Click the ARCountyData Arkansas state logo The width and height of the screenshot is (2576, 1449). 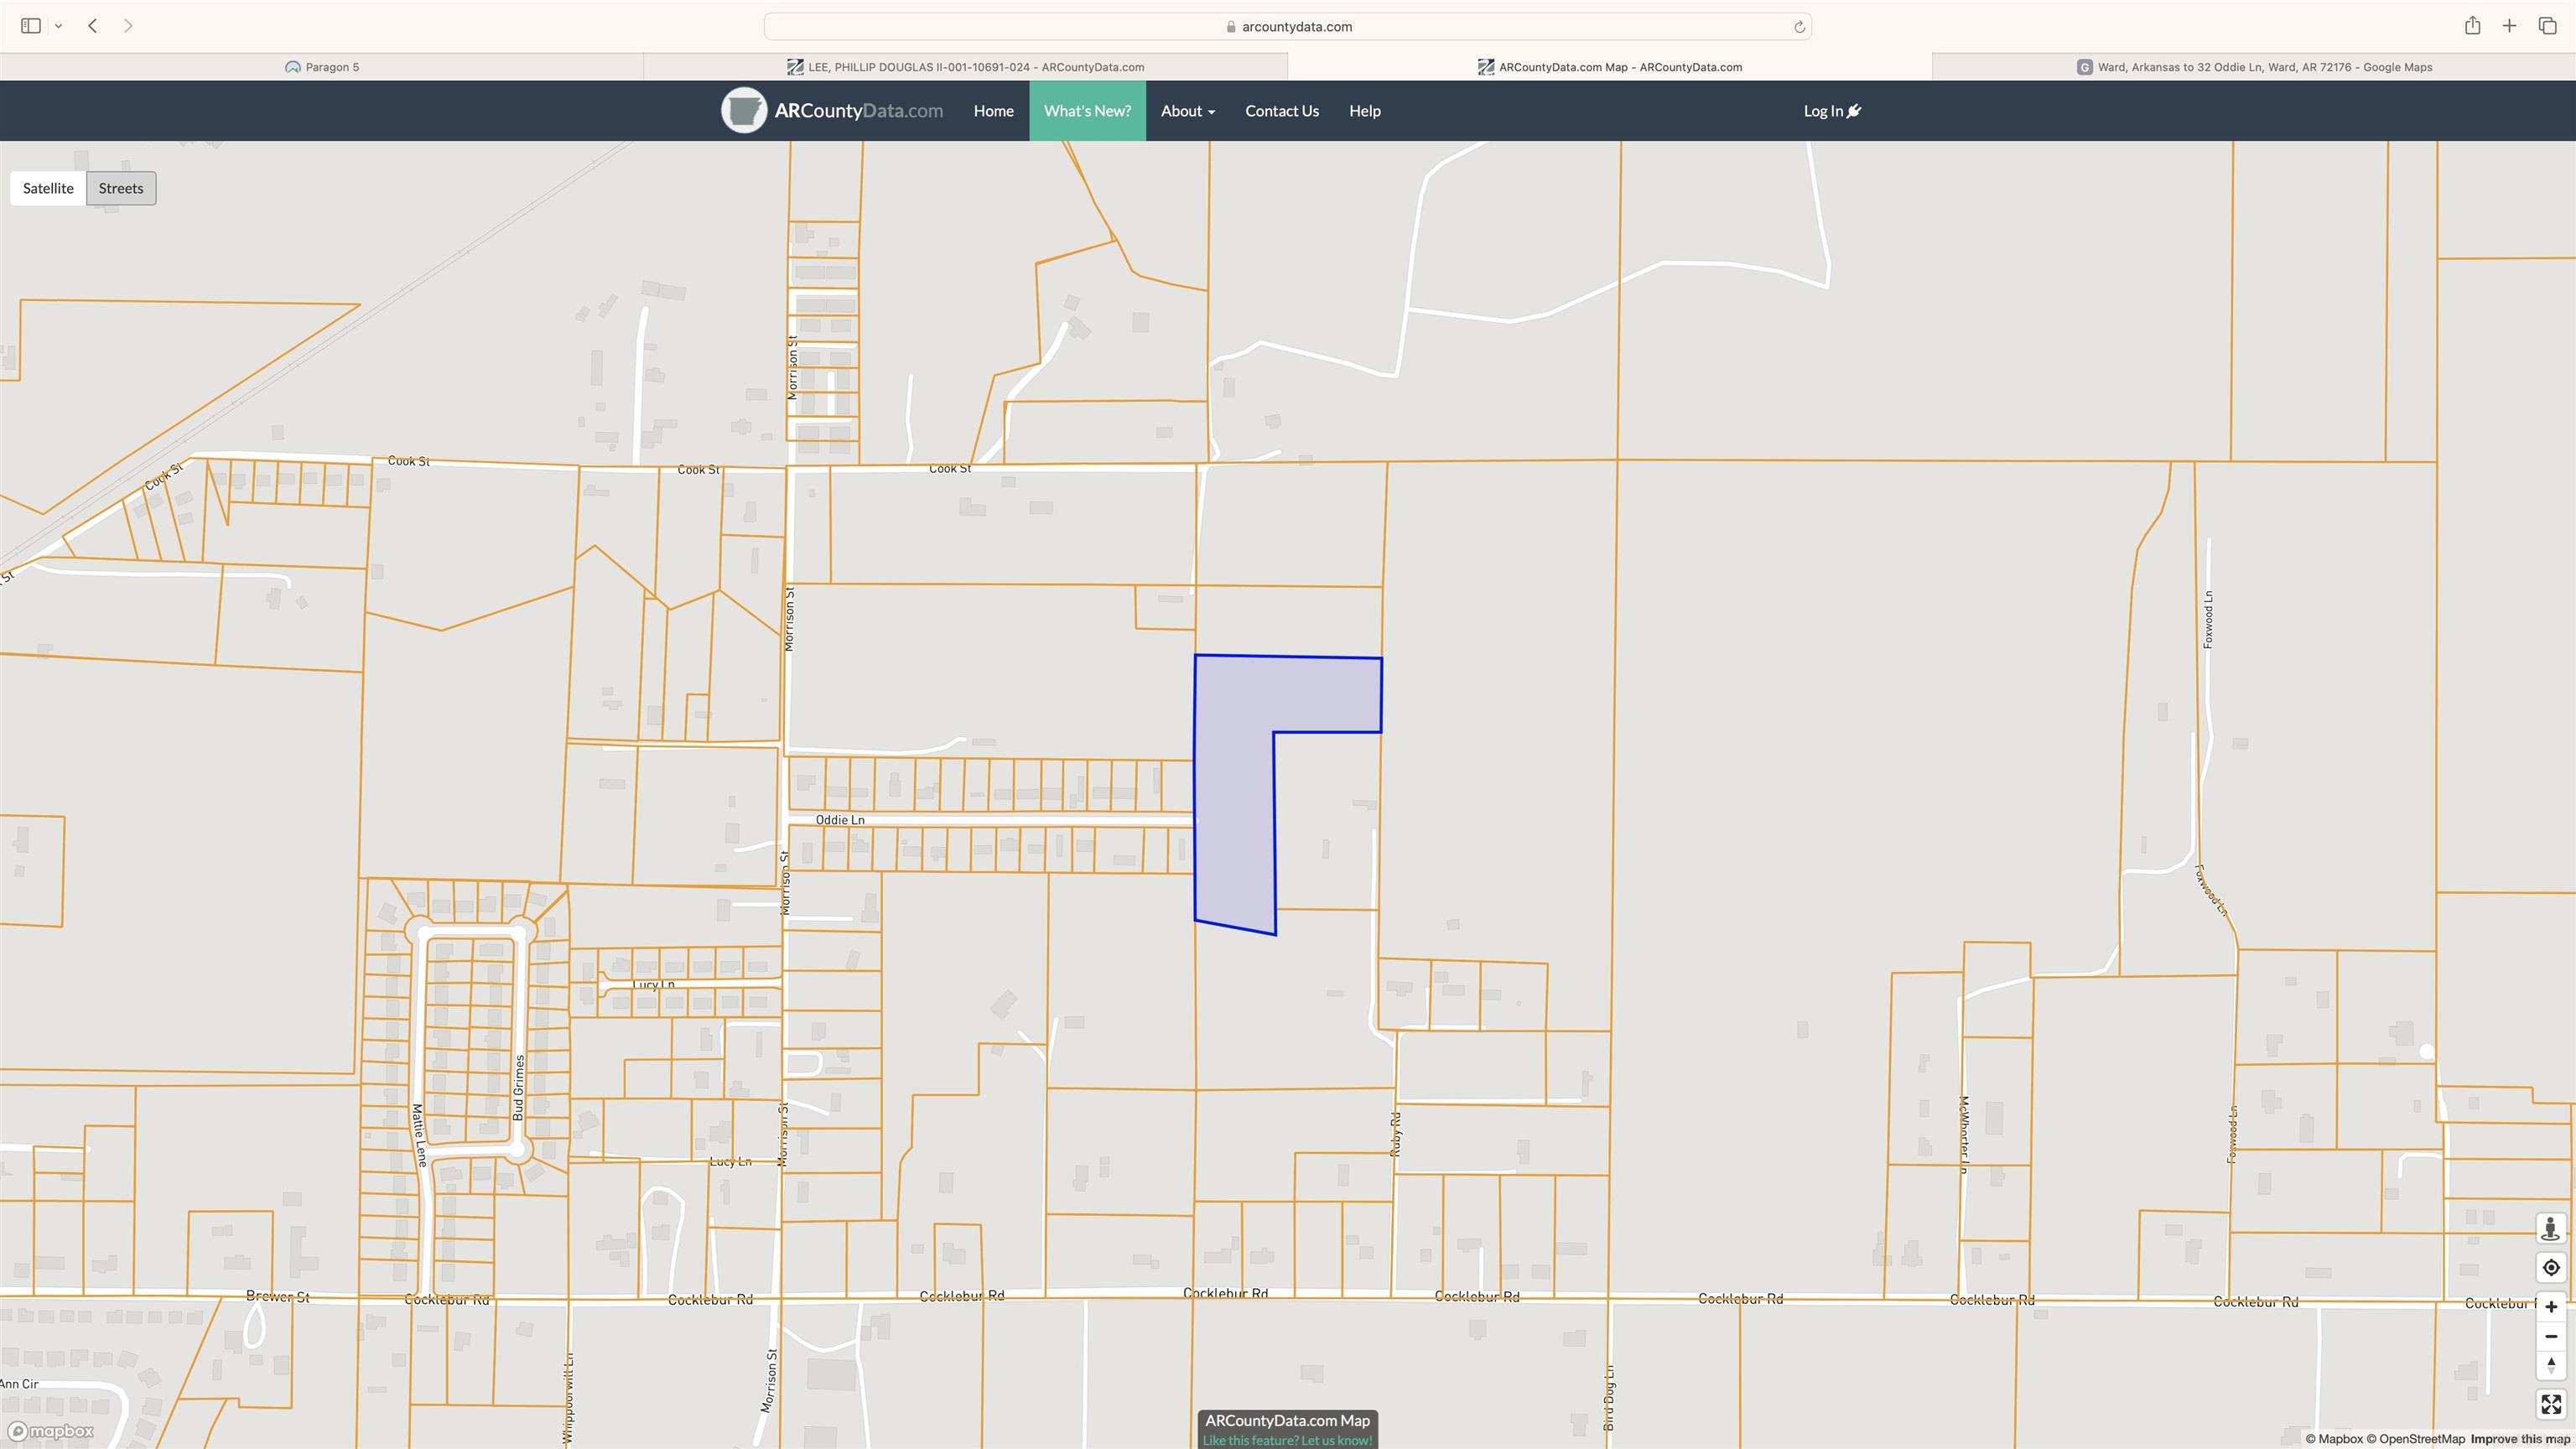tap(743, 111)
